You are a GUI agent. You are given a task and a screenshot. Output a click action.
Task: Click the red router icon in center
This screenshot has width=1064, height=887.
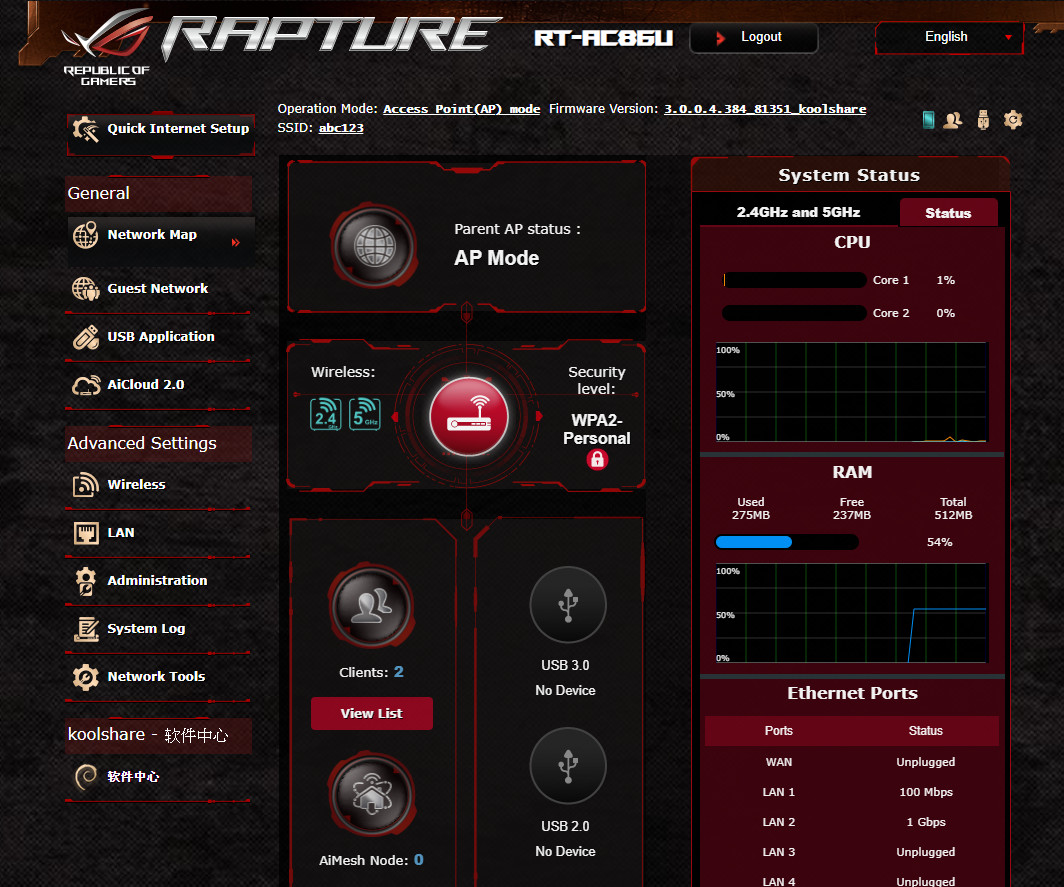point(468,416)
